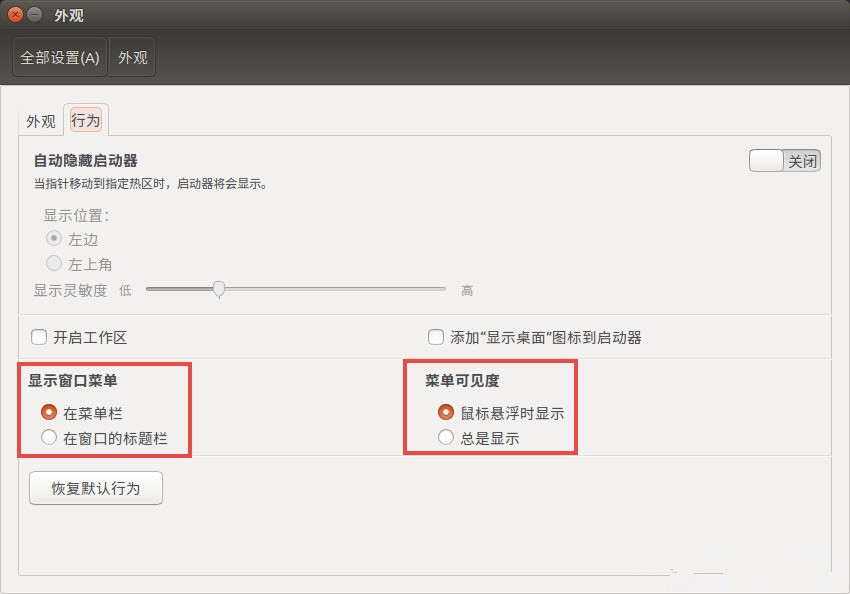Close the 外观 settings window
850x594 pixels.
tap(15, 15)
